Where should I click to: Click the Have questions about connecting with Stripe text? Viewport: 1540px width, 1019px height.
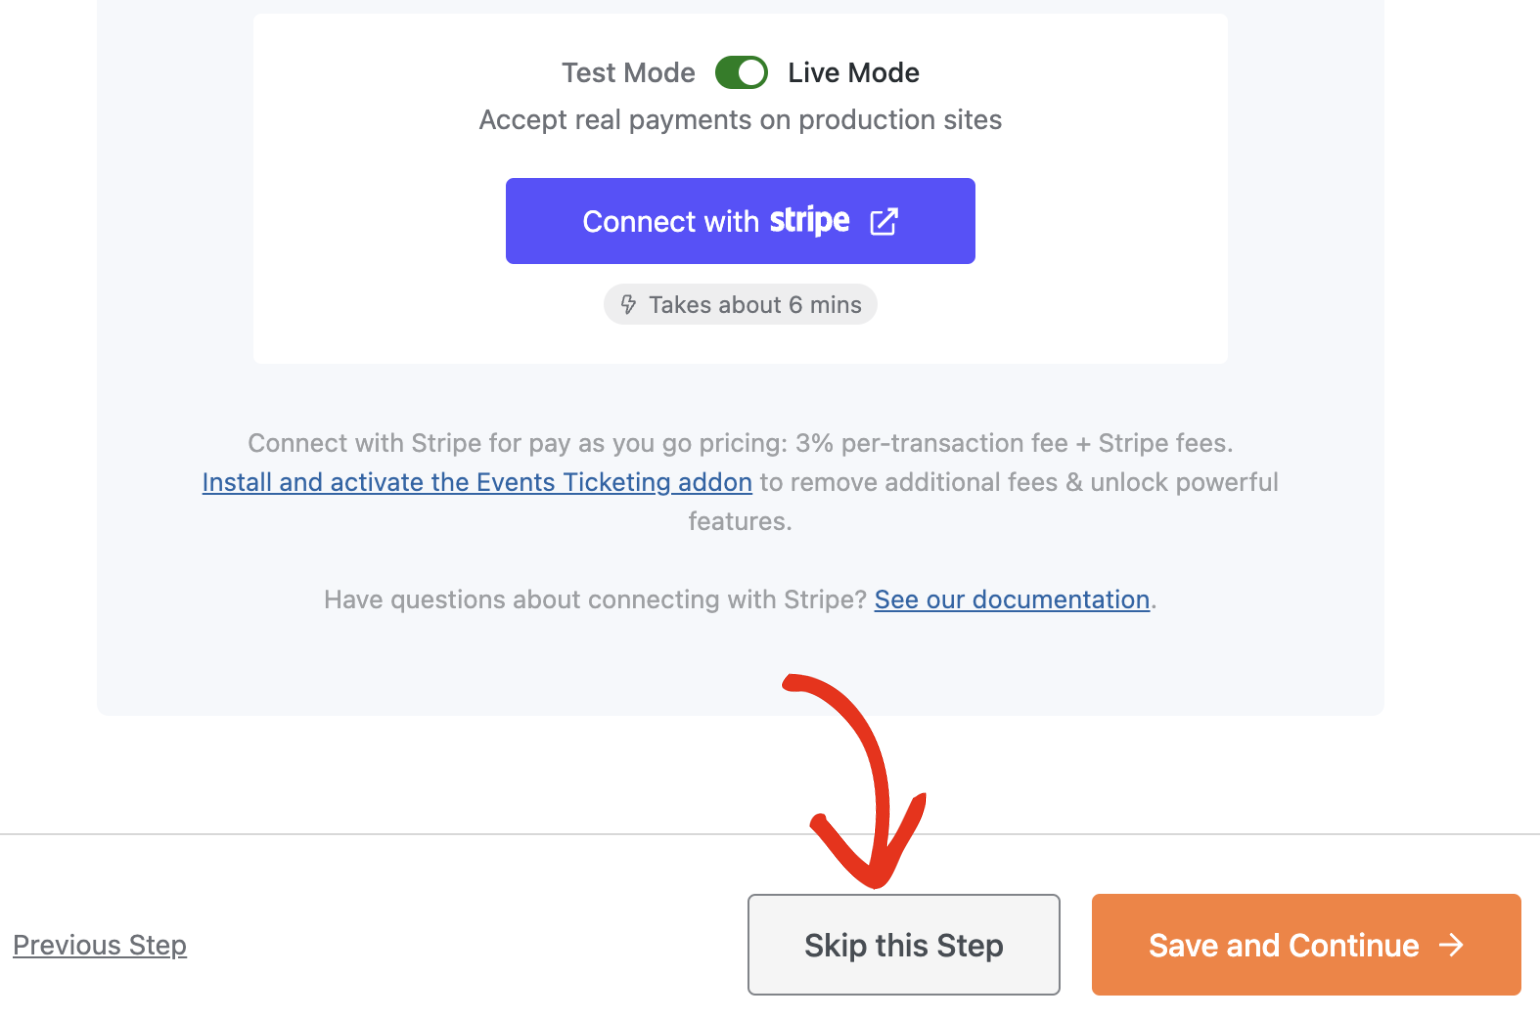[x=595, y=599]
